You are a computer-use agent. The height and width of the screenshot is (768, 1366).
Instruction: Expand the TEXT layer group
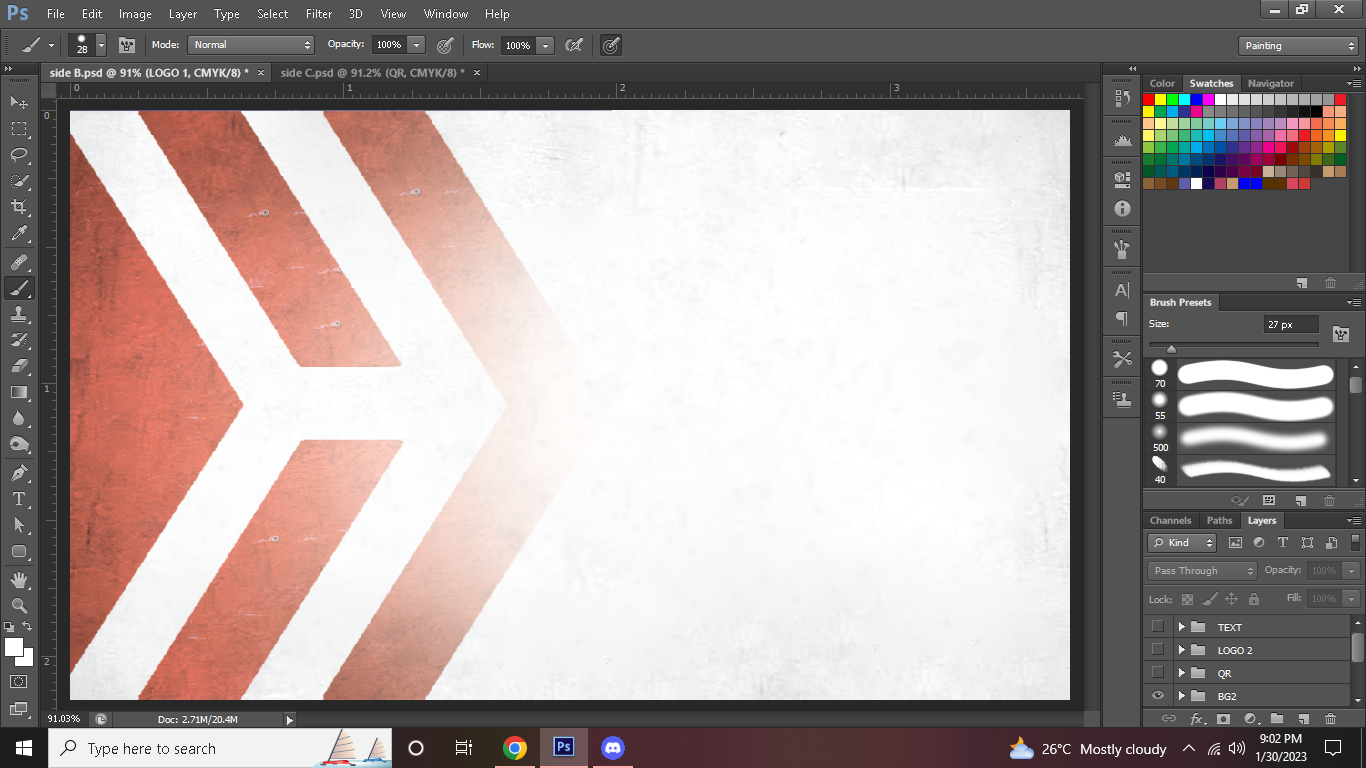1181,627
